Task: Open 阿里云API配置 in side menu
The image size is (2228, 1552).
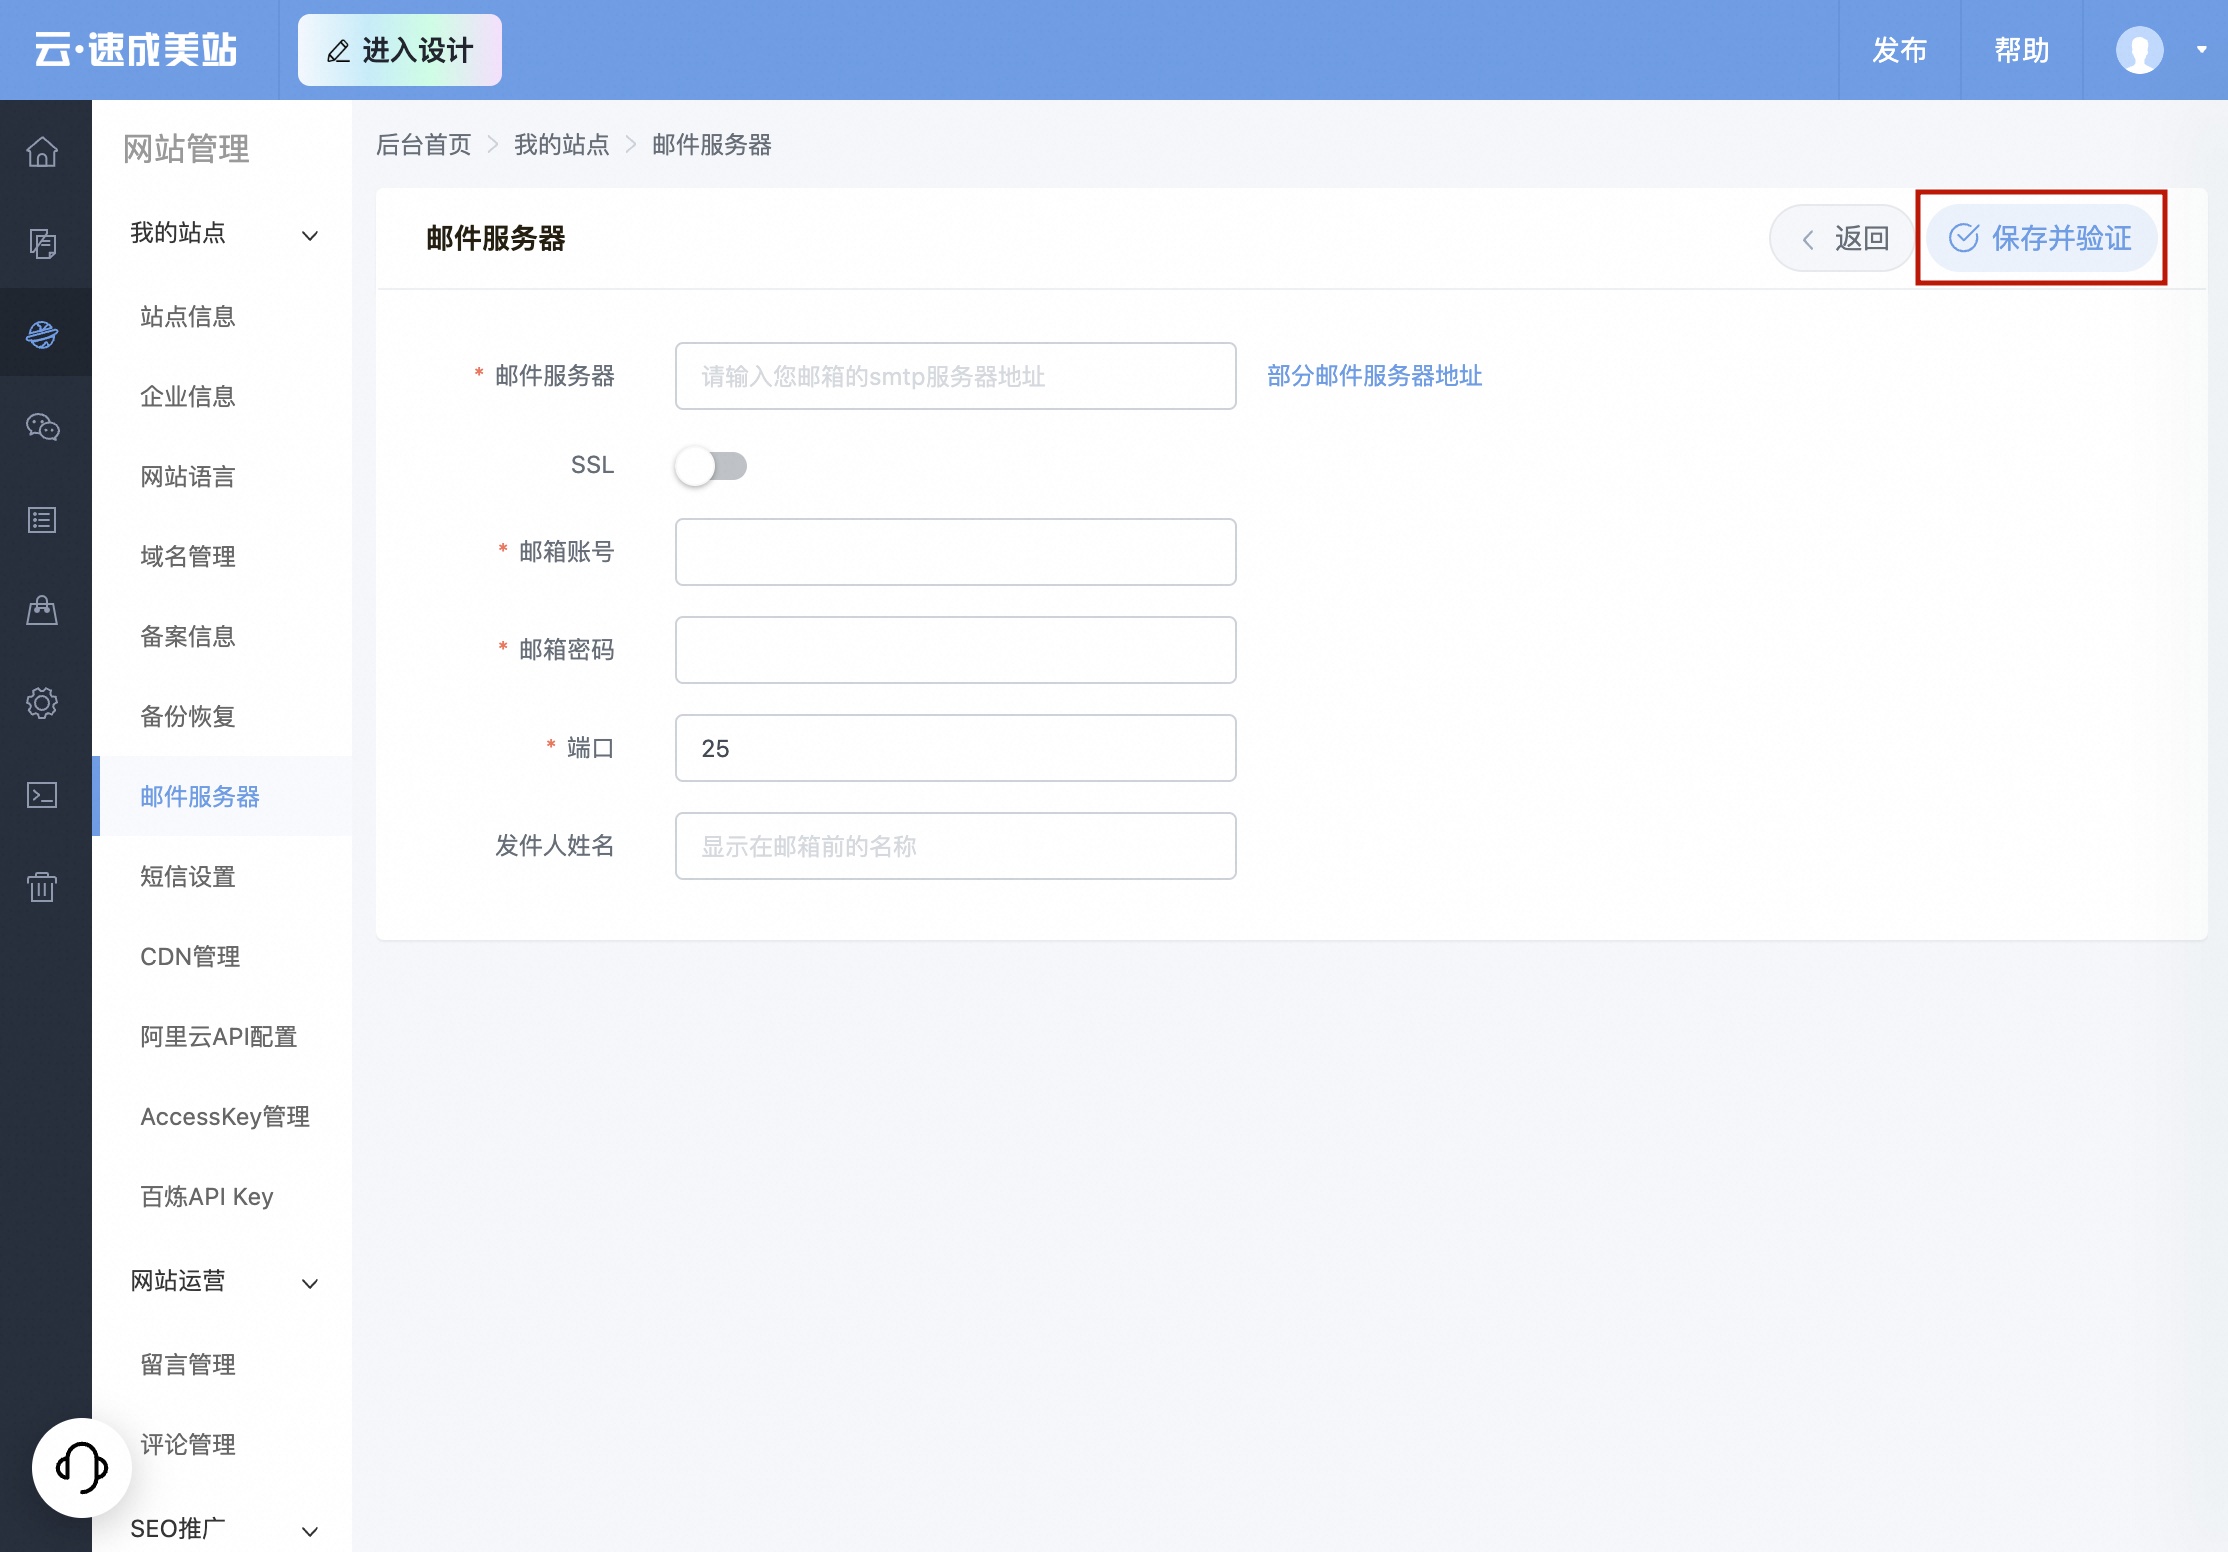Action: point(219,1037)
